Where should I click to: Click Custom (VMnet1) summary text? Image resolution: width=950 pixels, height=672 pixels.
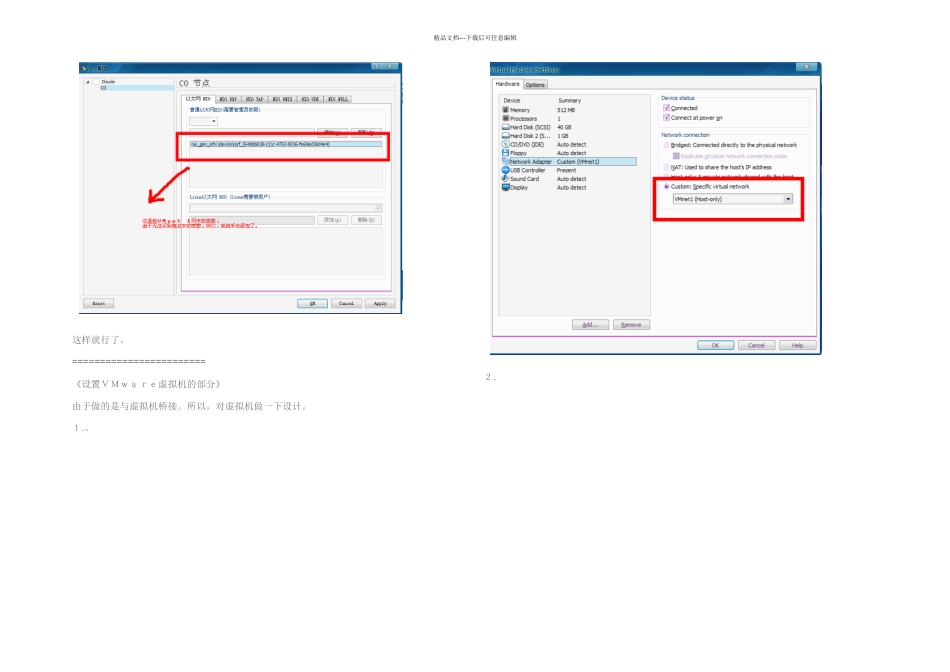tap(578, 162)
